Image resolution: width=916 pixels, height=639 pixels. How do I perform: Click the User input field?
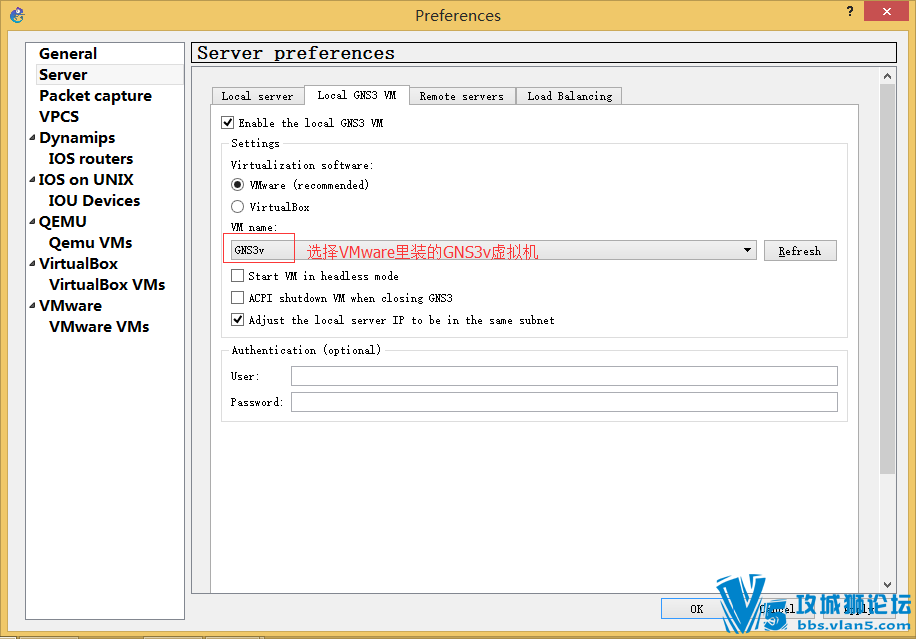[564, 376]
